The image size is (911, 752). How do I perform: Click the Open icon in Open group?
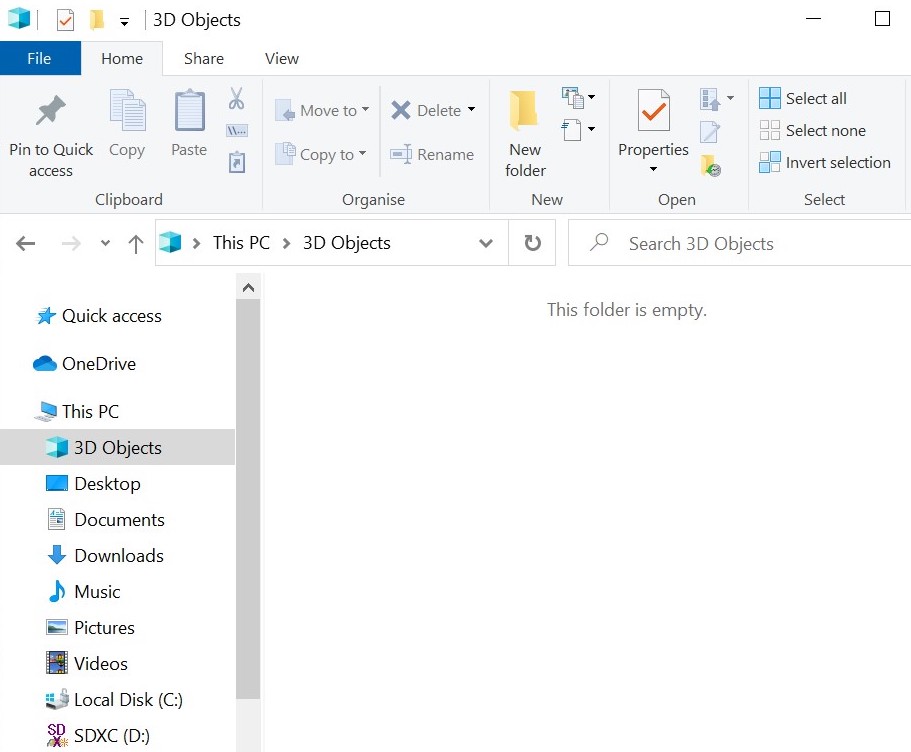point(710,99)
